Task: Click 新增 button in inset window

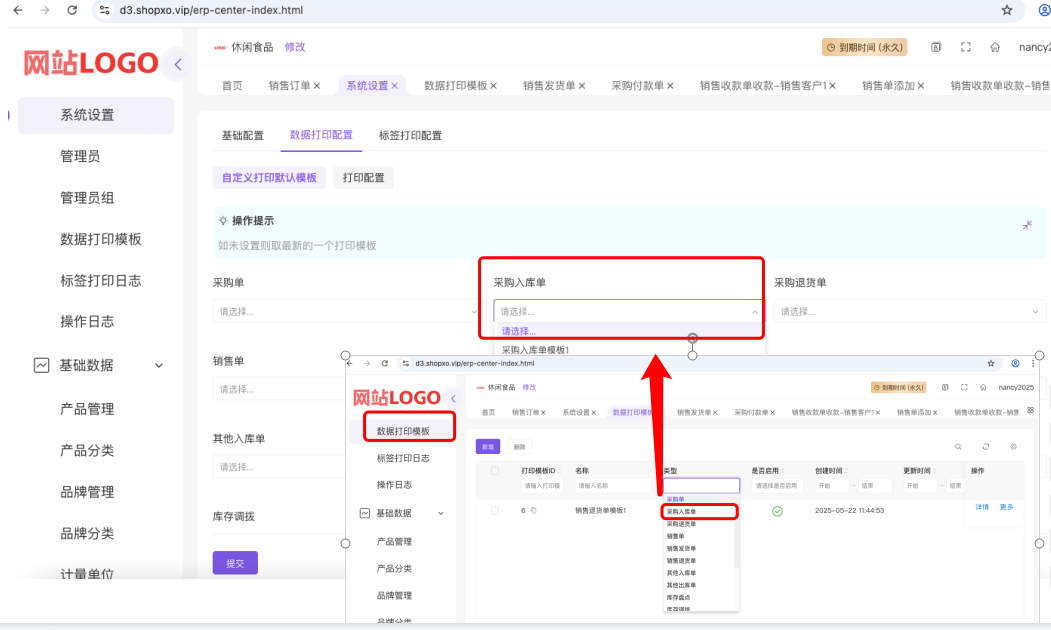Action: point(488,446)
